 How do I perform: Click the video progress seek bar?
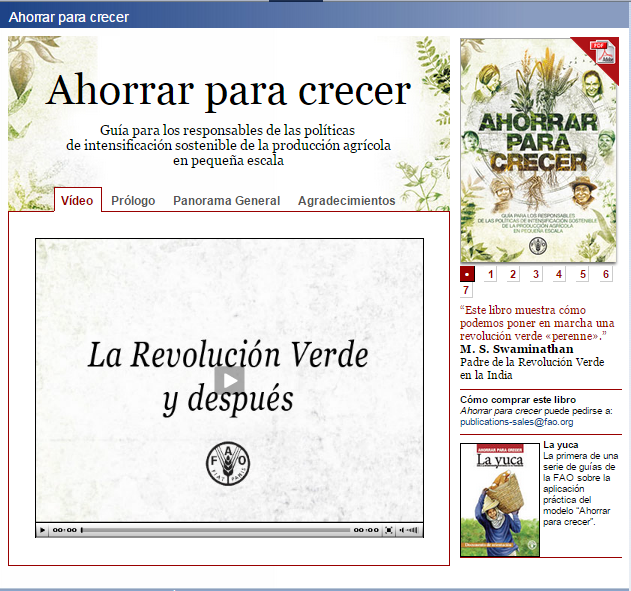tap(215, 530)
